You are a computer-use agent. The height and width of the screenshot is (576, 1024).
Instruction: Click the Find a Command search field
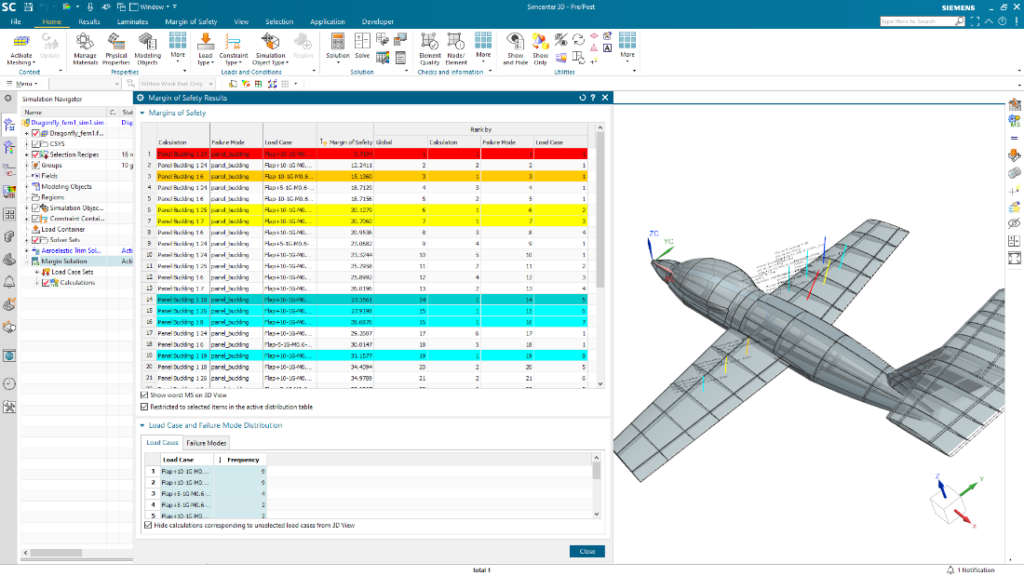click(908, 21)
